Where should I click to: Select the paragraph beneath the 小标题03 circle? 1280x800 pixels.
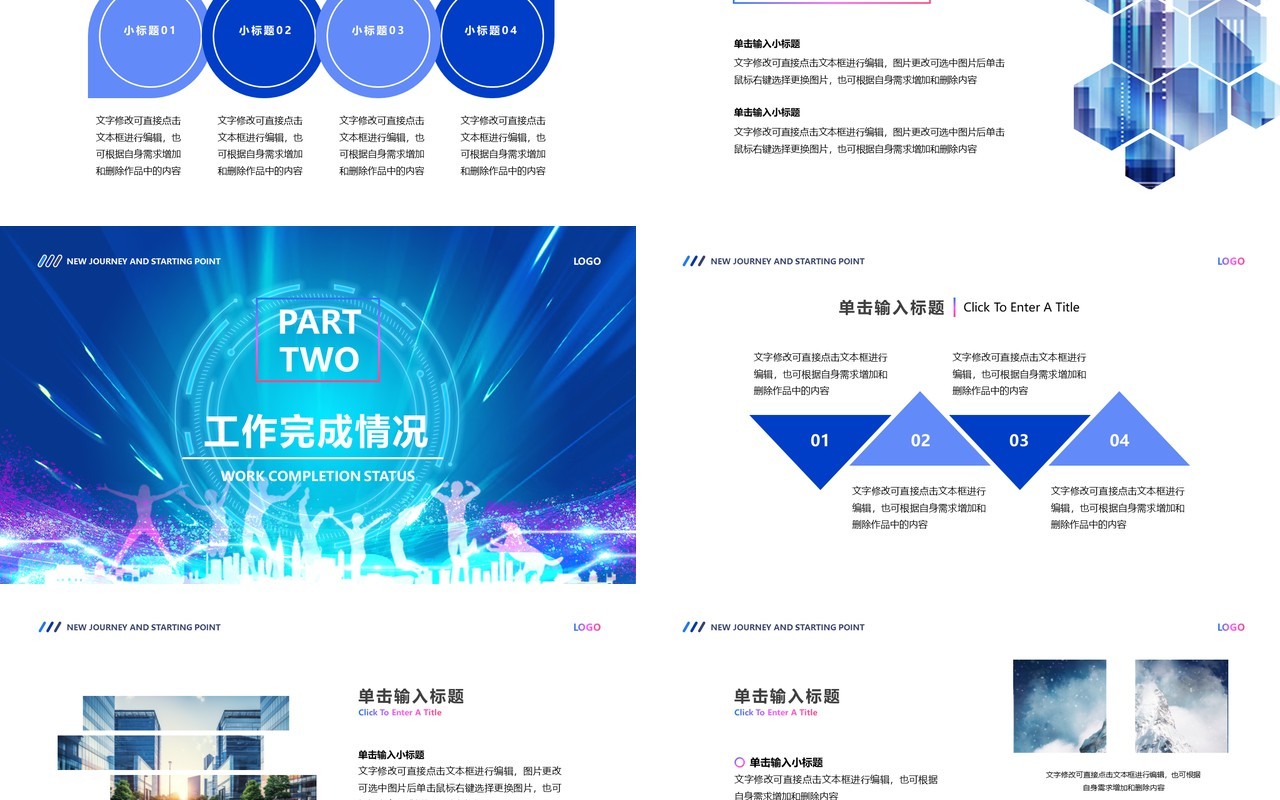pos(382,146)
